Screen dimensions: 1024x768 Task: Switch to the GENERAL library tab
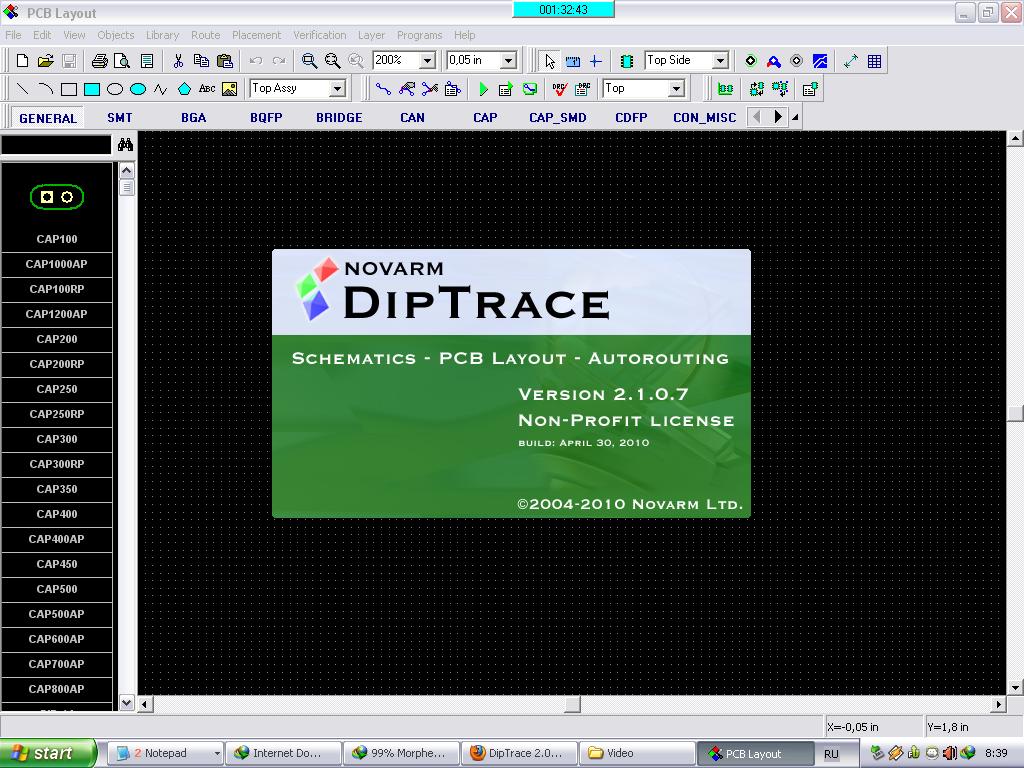coord(48,118)
